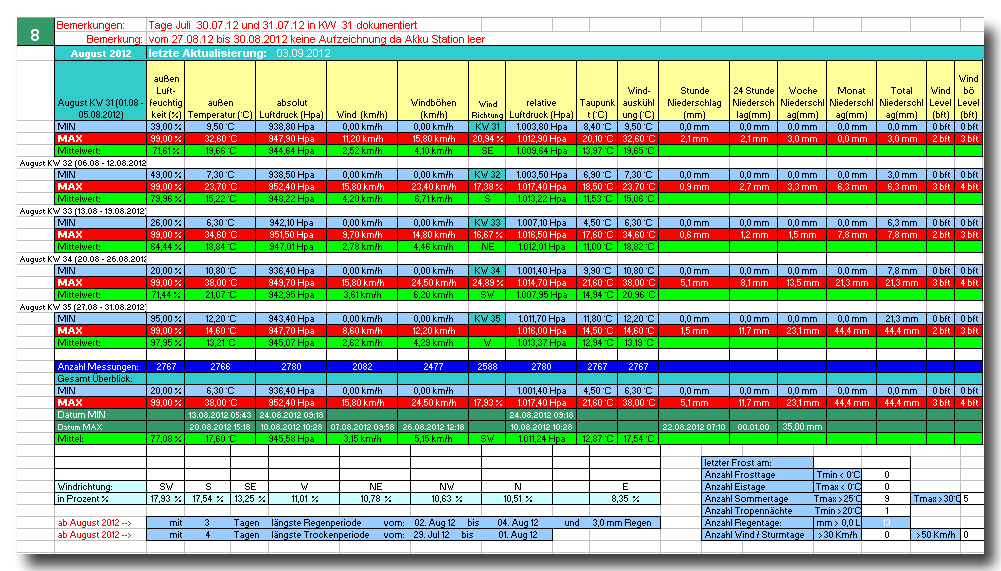Select the date '29. Jul 12'
The image size is (1001, 571).
click(432, 535)
